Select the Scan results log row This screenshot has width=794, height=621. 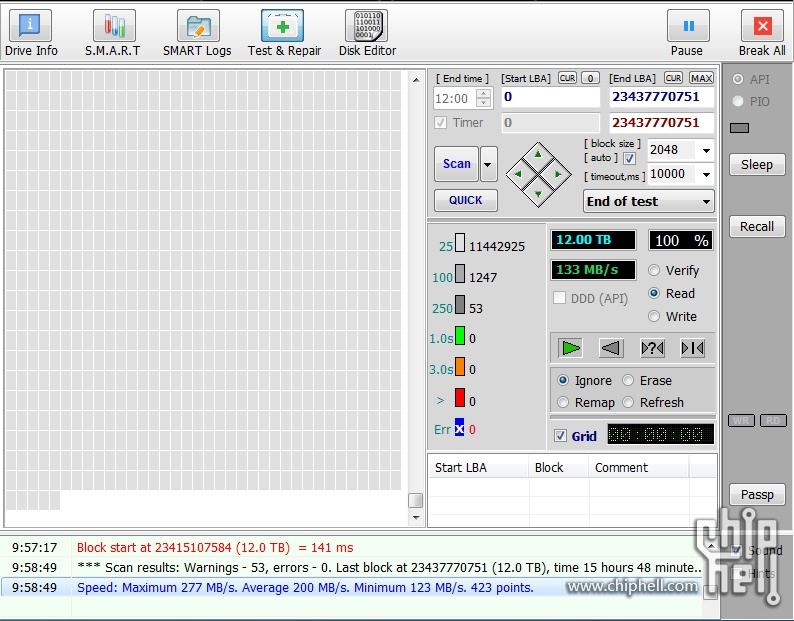pos(351,567)
